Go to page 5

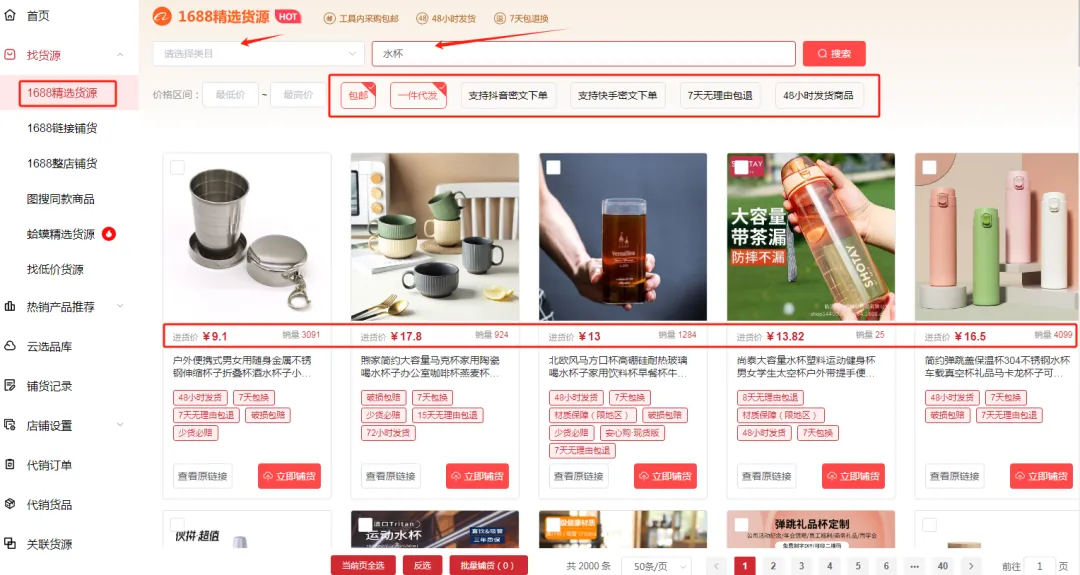pyautogui.click(x=858, y=566)
